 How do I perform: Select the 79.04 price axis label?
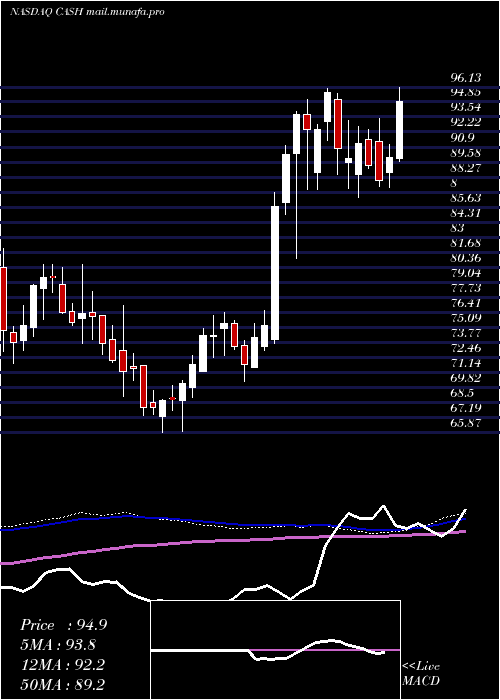(465, 273)
